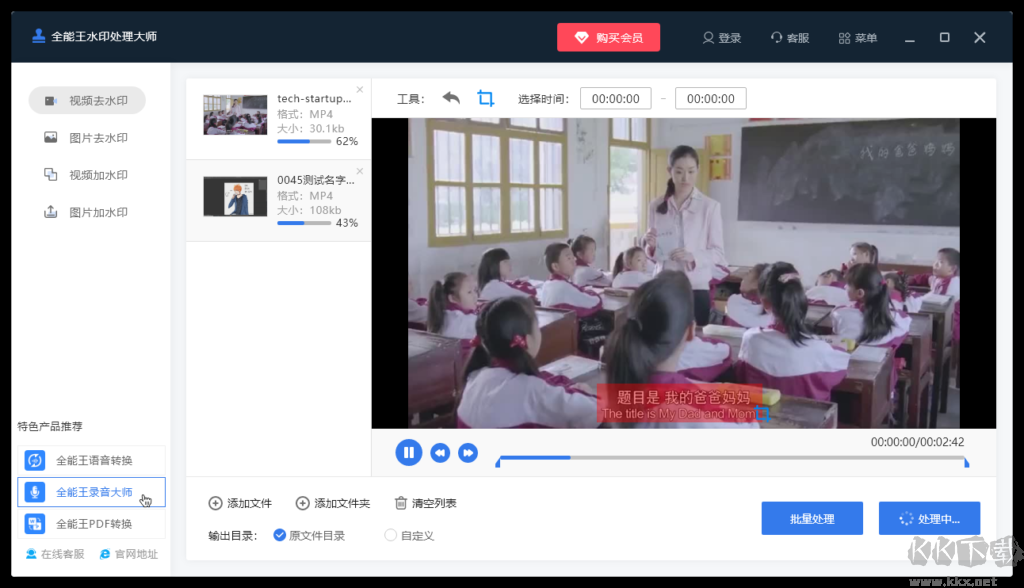Screen dimensions: 1024x588
Task: Click 清空列表 to clear the file list
Action: (x=425, y=503)
